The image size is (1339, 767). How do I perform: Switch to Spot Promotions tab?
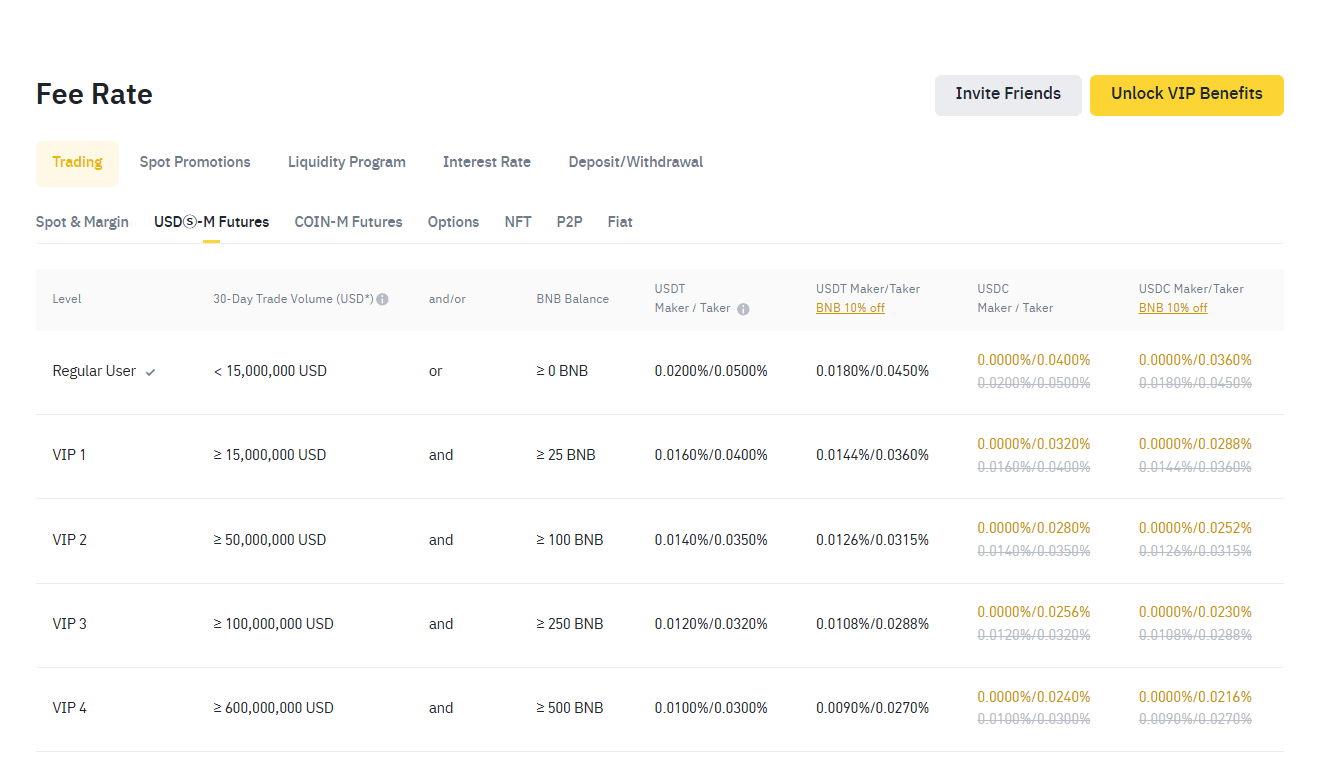tap(195, 162)
